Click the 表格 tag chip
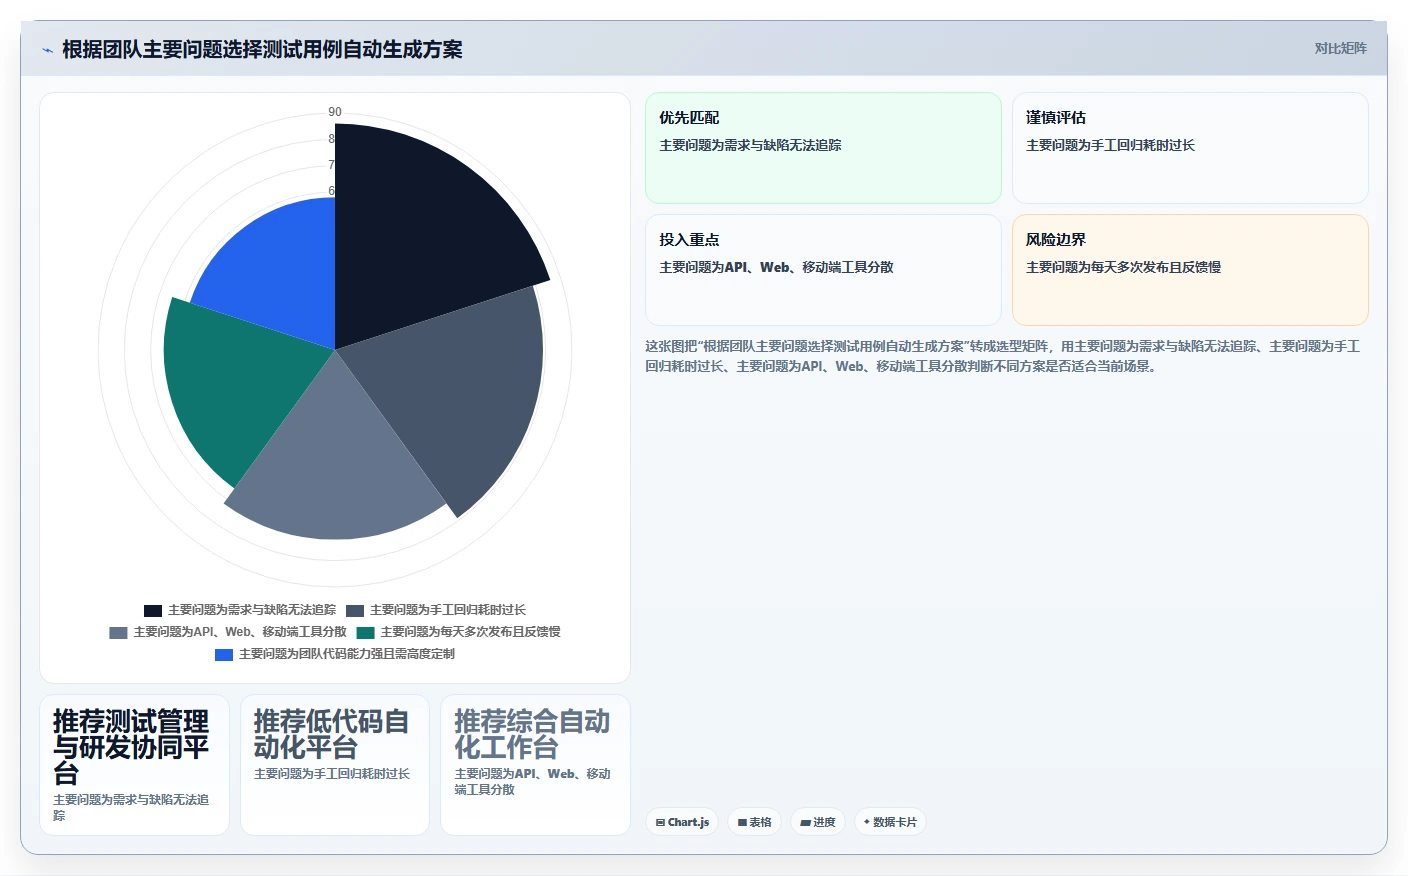 tap(754, 822)
